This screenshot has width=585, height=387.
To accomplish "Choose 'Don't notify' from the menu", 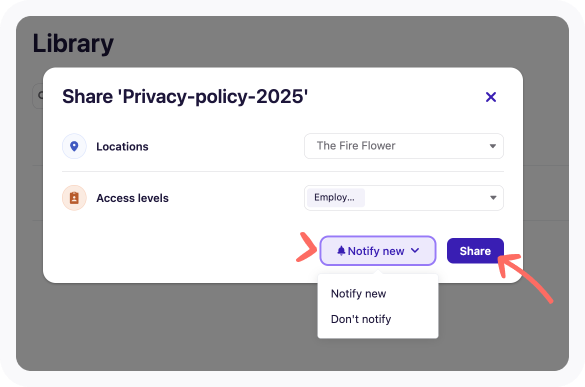I will coord(361,319).
